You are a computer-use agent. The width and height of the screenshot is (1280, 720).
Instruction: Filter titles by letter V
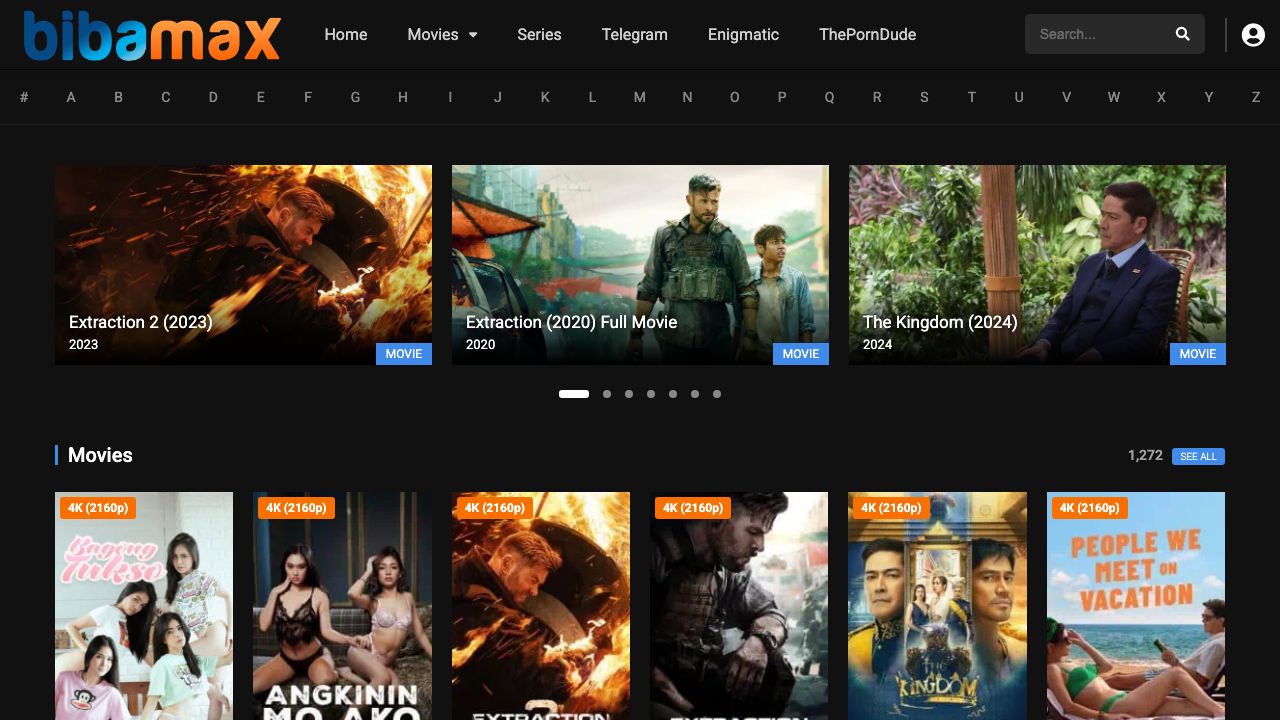1066,97
